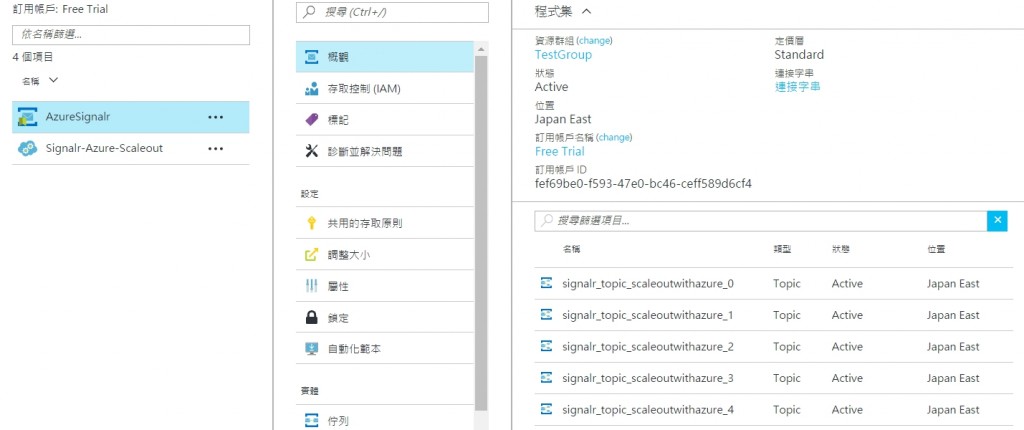Click the 搜尋篩選項目 search field

761,221
